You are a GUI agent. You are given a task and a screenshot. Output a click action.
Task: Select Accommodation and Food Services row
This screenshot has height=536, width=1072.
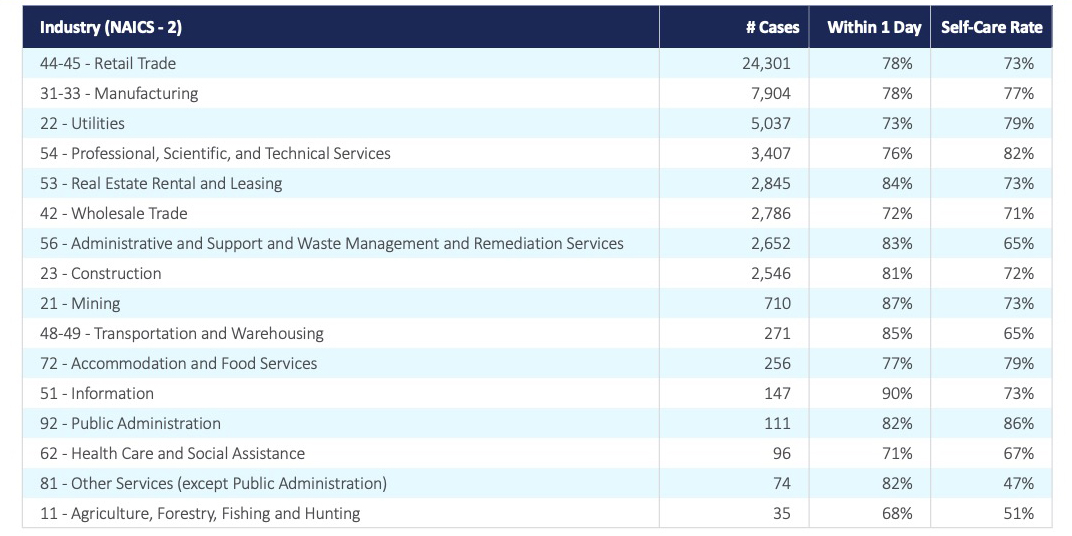point(178,363)
